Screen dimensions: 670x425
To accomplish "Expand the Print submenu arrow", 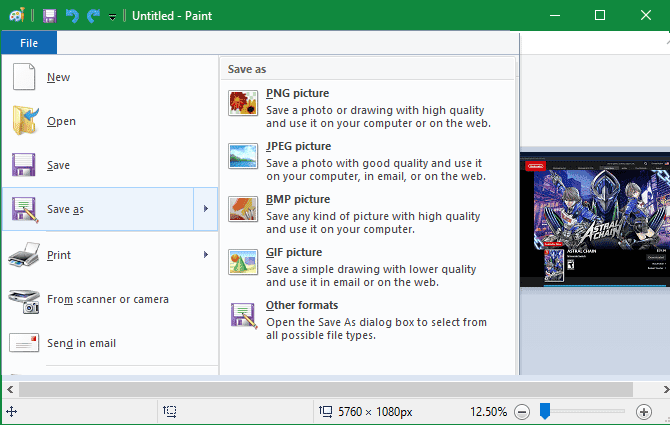I will [206, 255].
